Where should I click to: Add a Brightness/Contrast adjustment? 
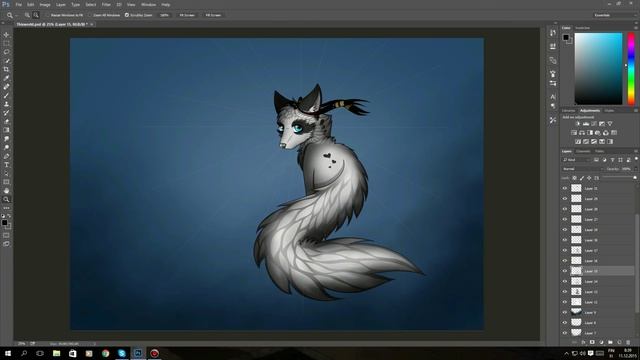(578, 124)
